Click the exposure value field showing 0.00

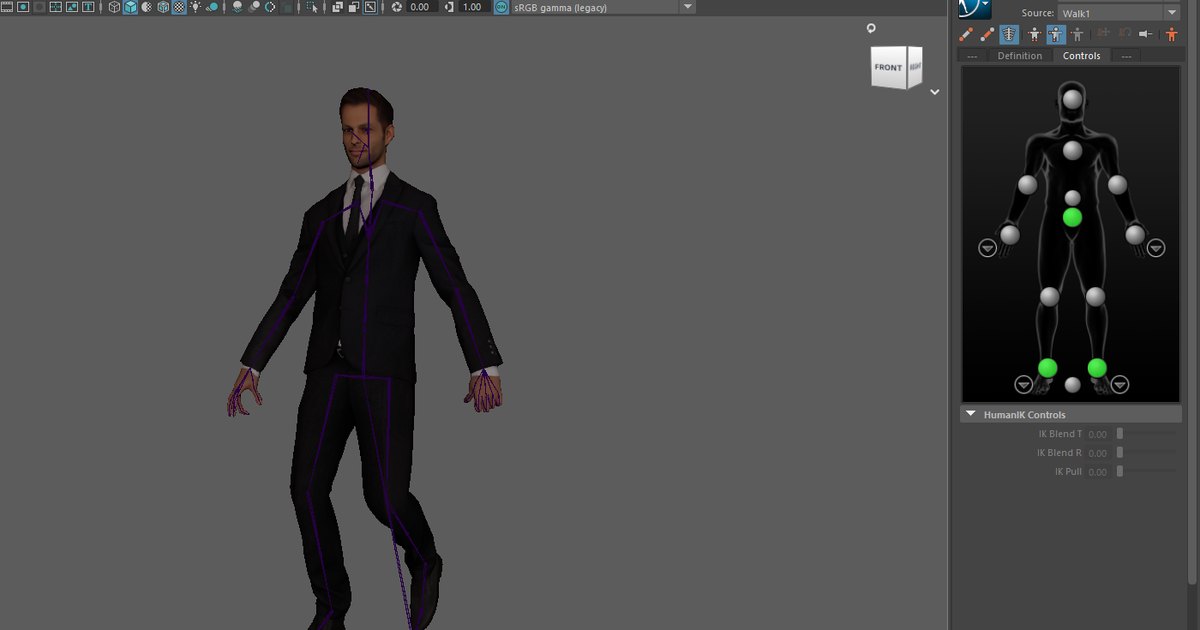click(420, 7)
